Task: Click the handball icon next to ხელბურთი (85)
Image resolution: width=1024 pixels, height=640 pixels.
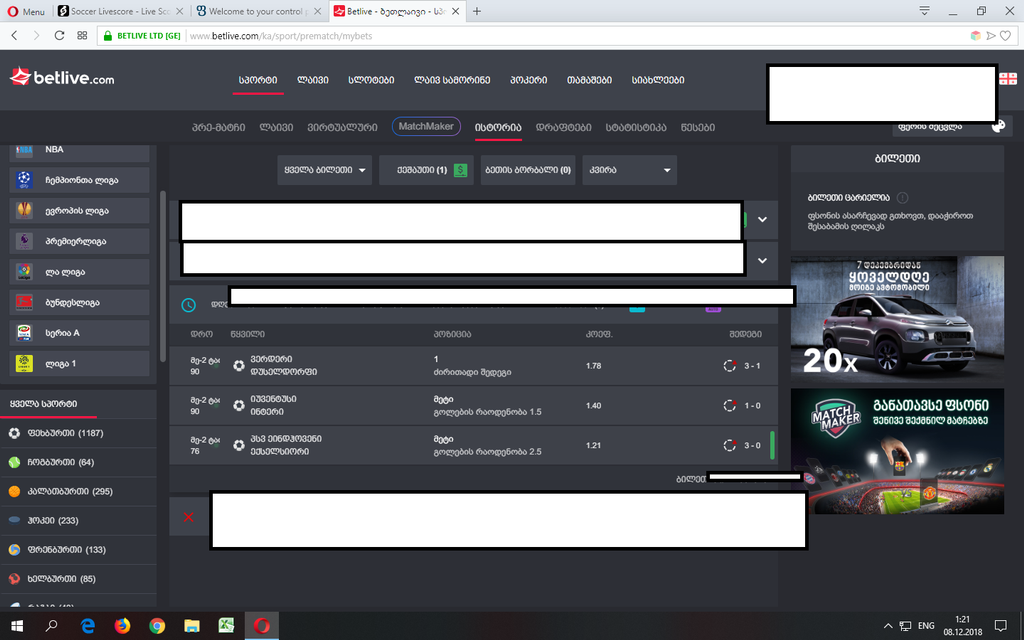Action: pos(14,579)
